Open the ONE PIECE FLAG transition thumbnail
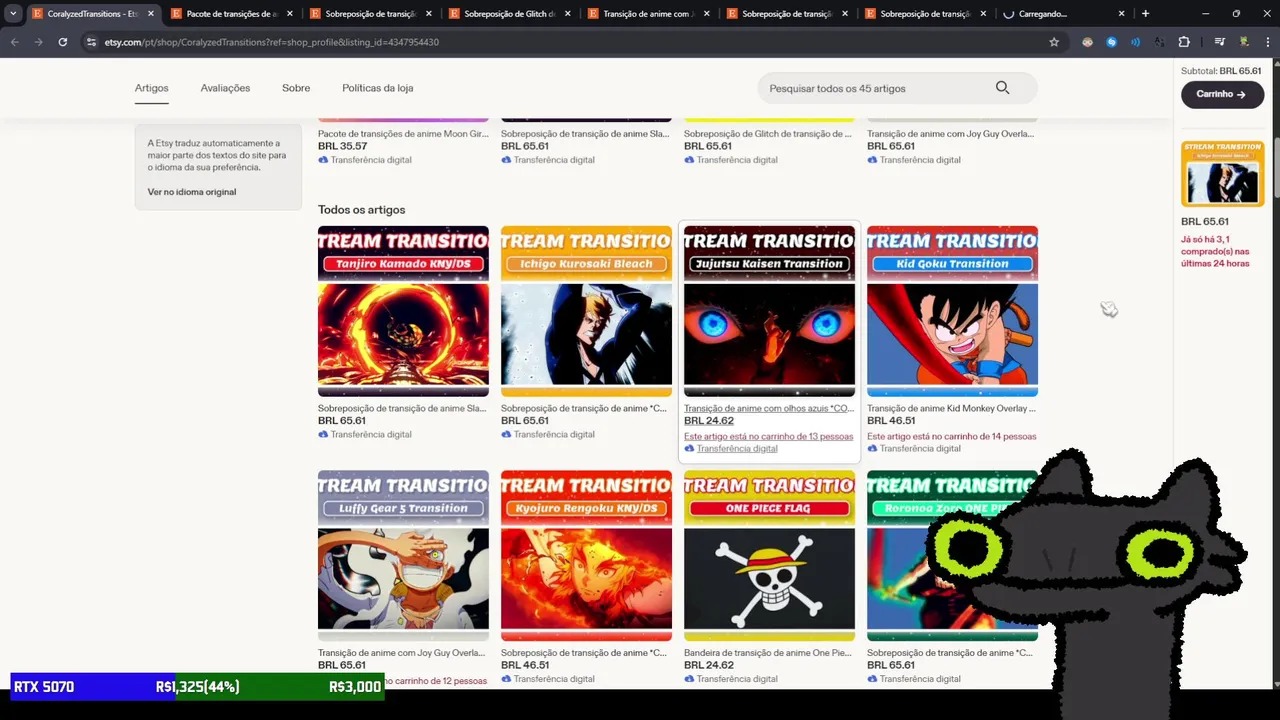This screenshot has height=720, width=1280. [x=769, y=556]
